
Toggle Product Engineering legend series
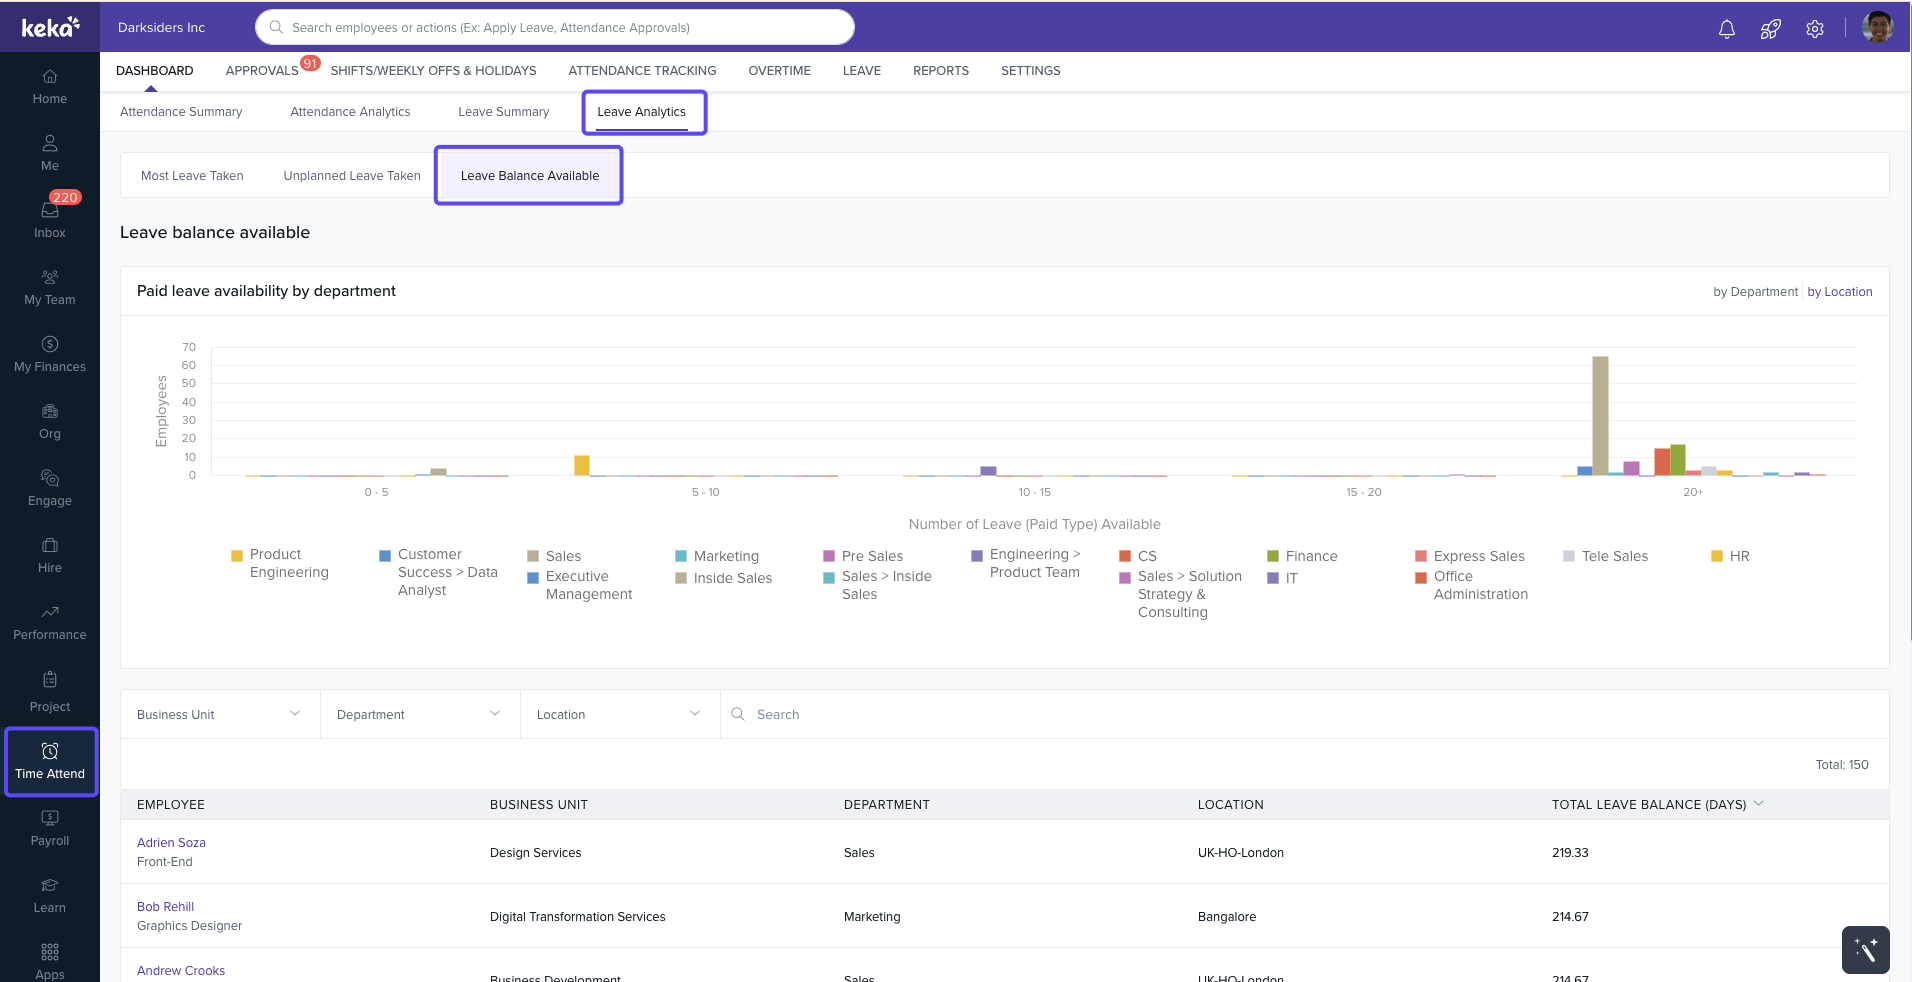pos(288,563)
